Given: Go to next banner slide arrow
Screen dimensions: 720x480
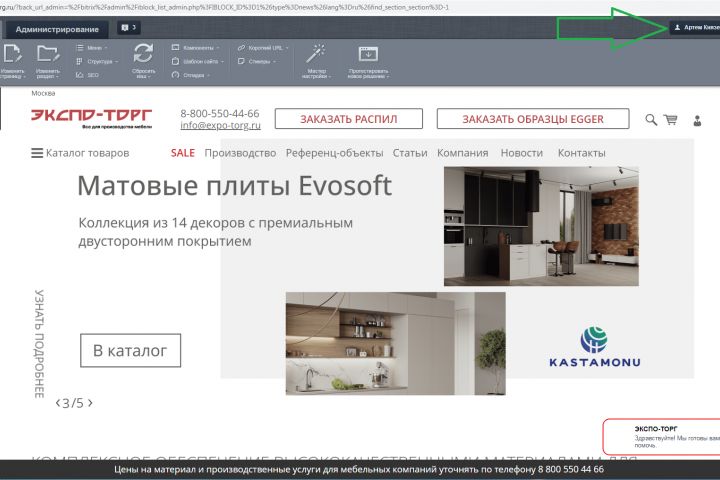Looking at the screenshot, I should pos(90,403).
